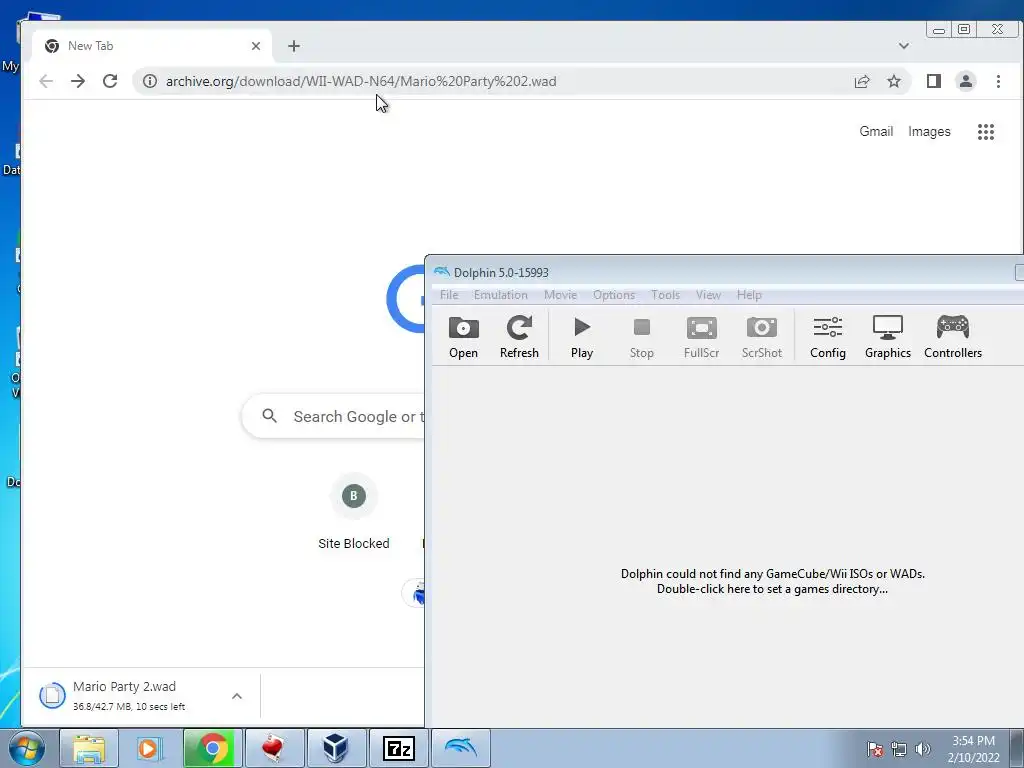Click the Play button in Dolphin

tap(581, 337)
